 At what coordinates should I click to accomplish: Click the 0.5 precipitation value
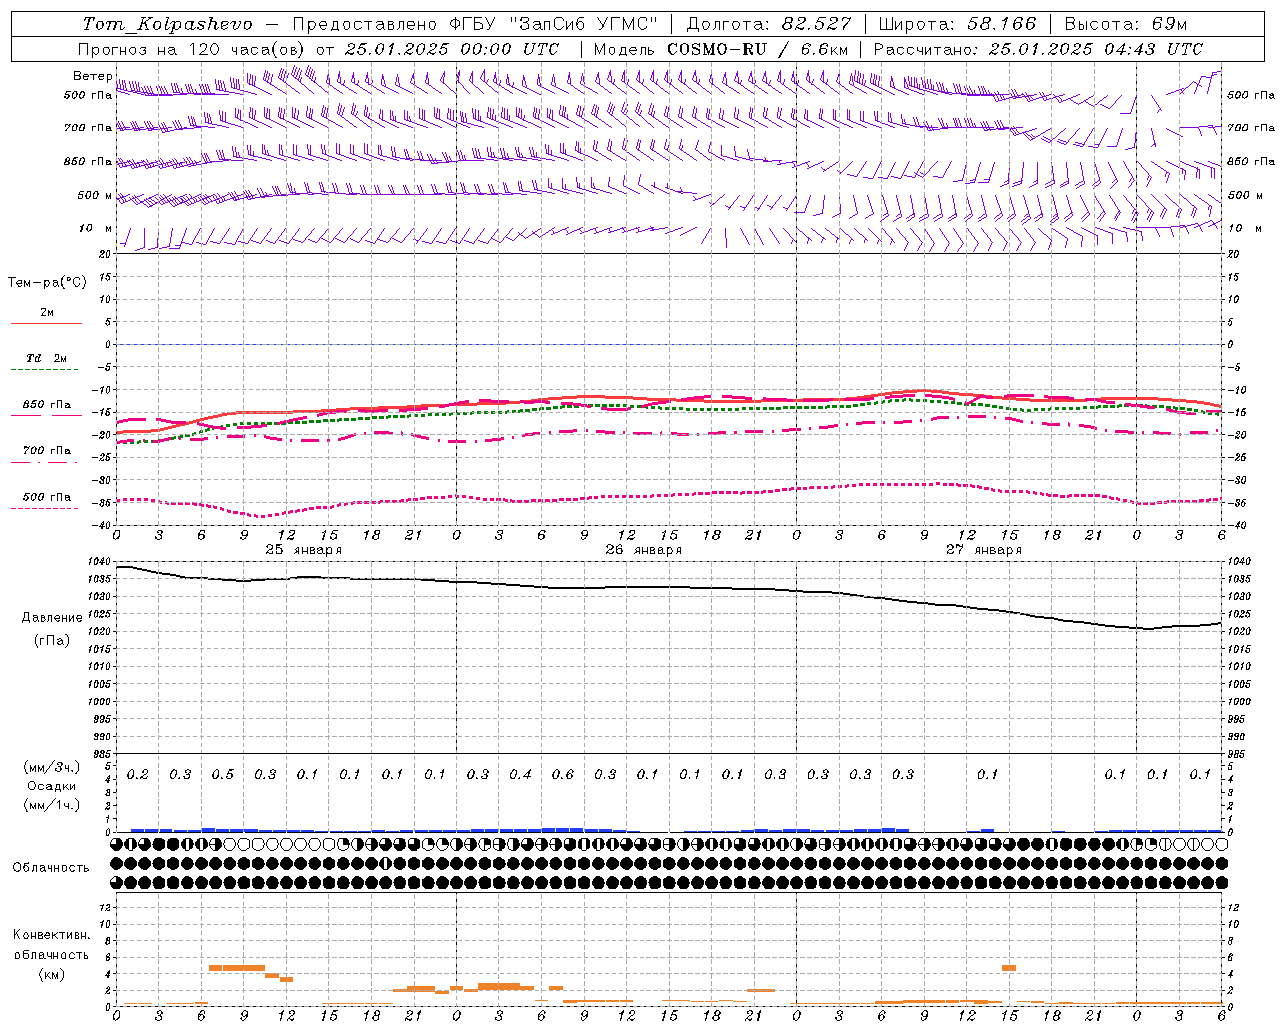(223, 774)
